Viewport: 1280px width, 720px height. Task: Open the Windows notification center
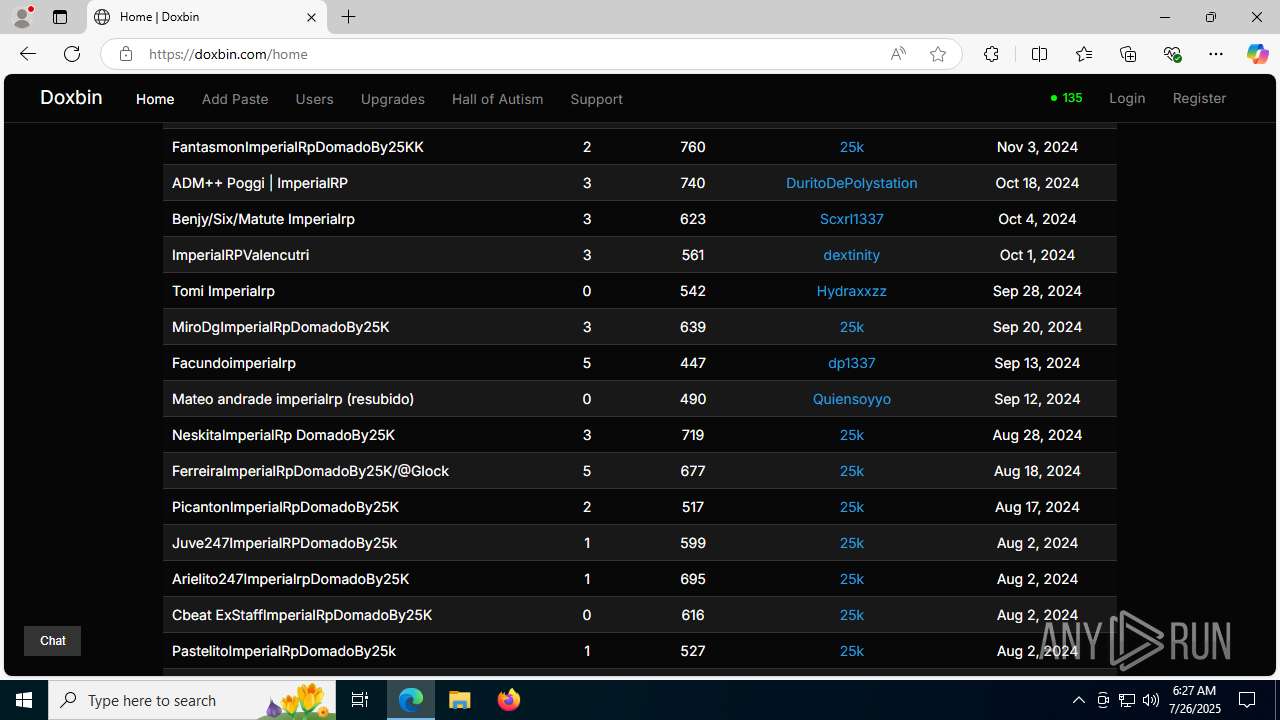coord(1247,700)
